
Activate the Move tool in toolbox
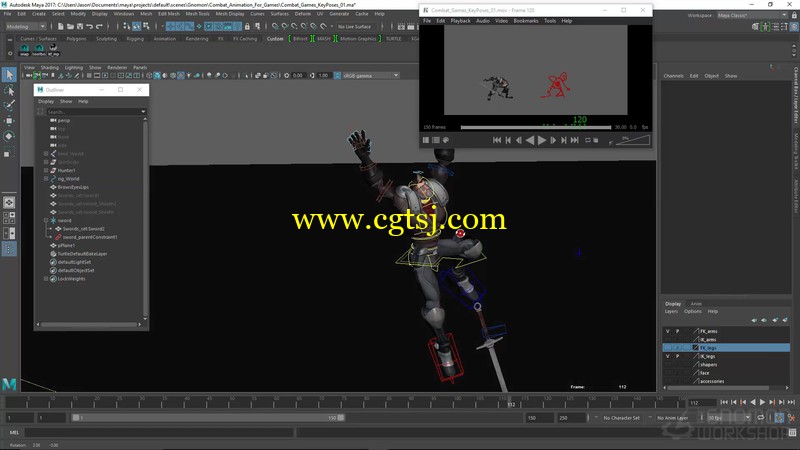[9, 121]
